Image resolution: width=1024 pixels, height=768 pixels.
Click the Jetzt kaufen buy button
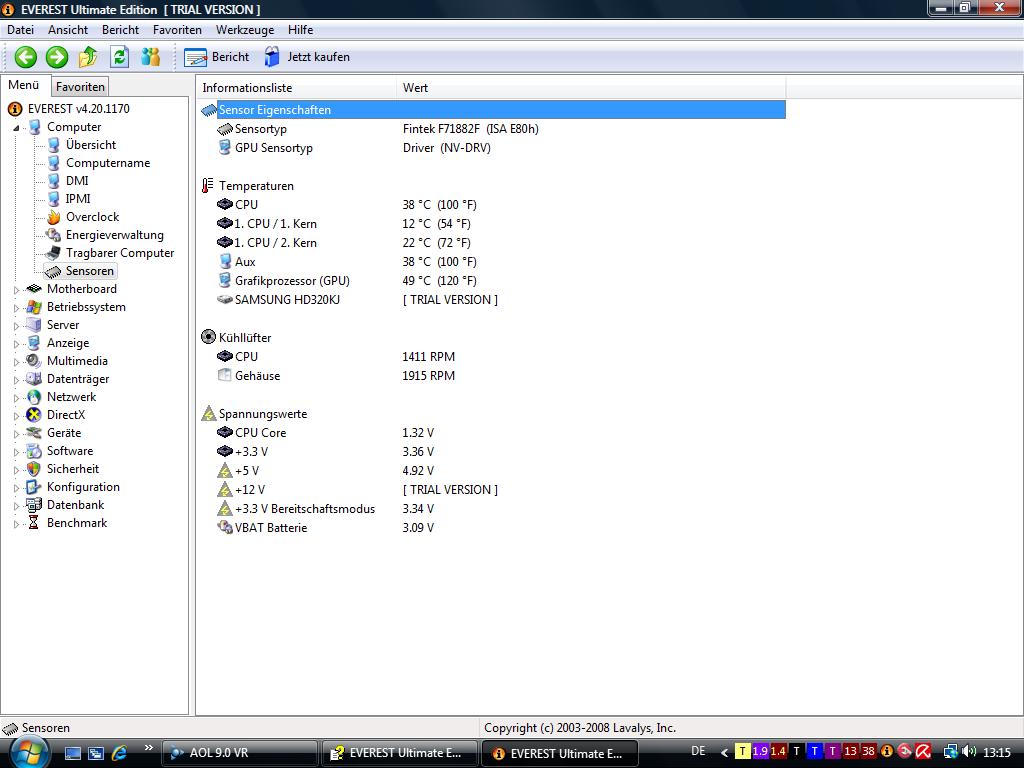(307, 57)
